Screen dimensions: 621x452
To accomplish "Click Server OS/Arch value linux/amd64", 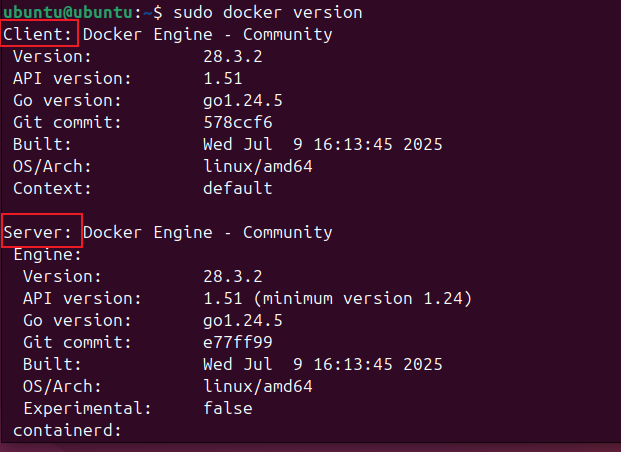I will click(258, 387).
